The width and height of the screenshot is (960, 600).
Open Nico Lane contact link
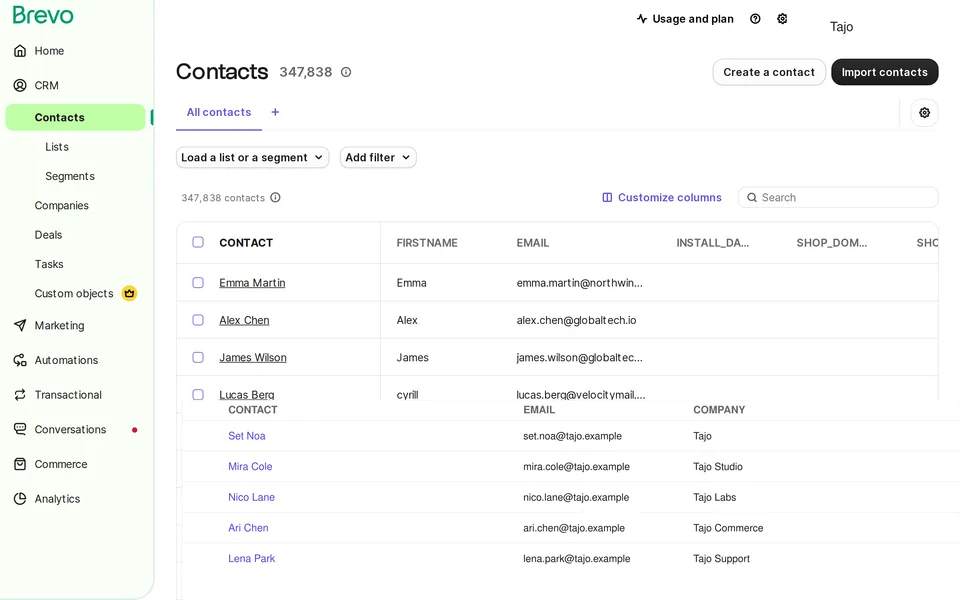tap(252, 497)
